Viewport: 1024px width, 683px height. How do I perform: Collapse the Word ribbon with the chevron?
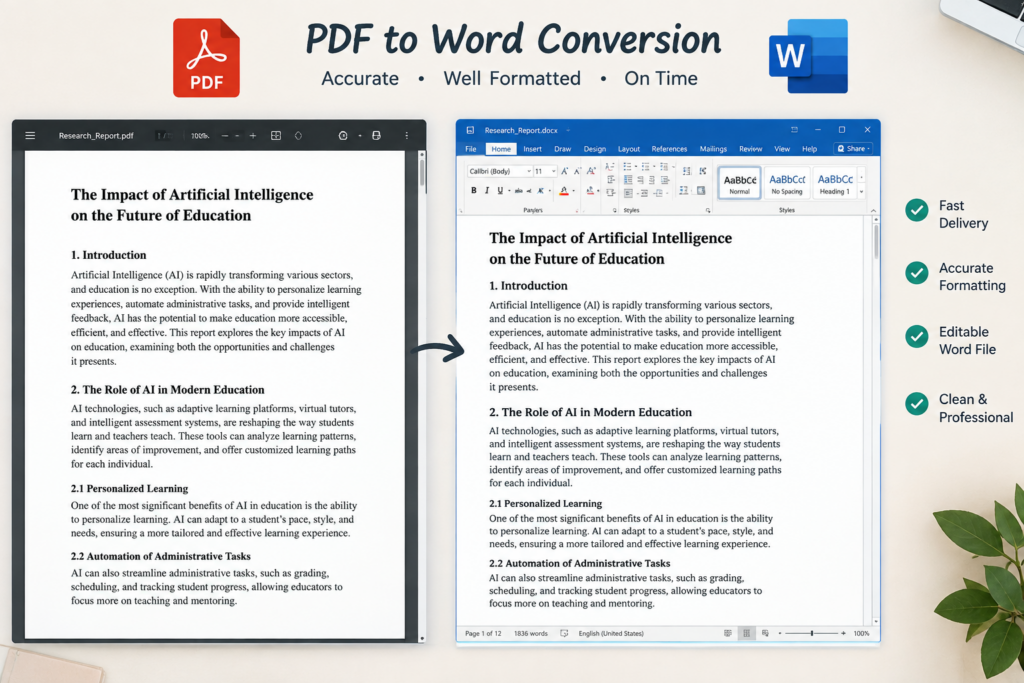point(873,210)
